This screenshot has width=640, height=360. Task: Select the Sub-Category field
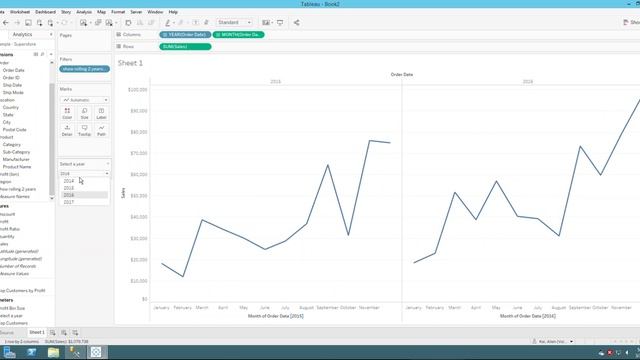coord(16,152)
